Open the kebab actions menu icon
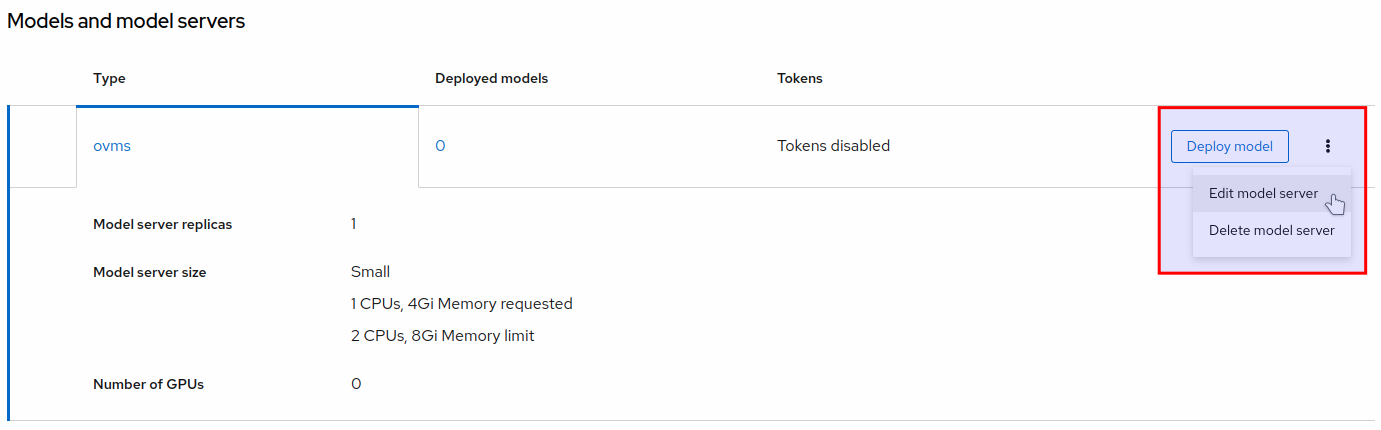 coord(1328,146)
